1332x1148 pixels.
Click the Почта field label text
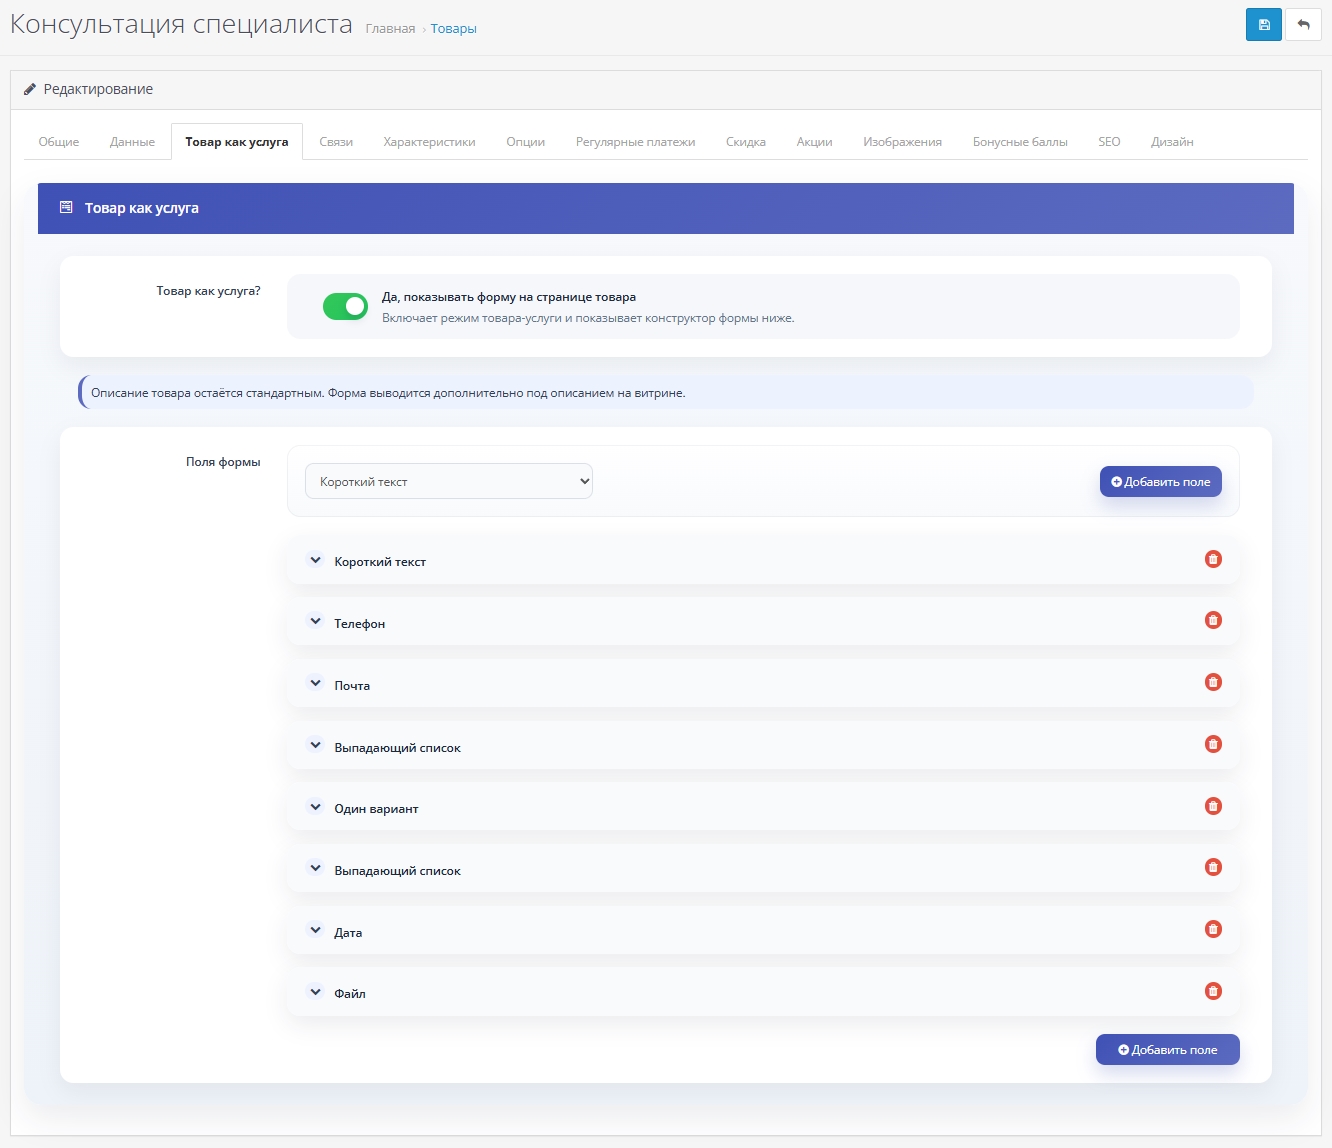[x=352, y=686]
